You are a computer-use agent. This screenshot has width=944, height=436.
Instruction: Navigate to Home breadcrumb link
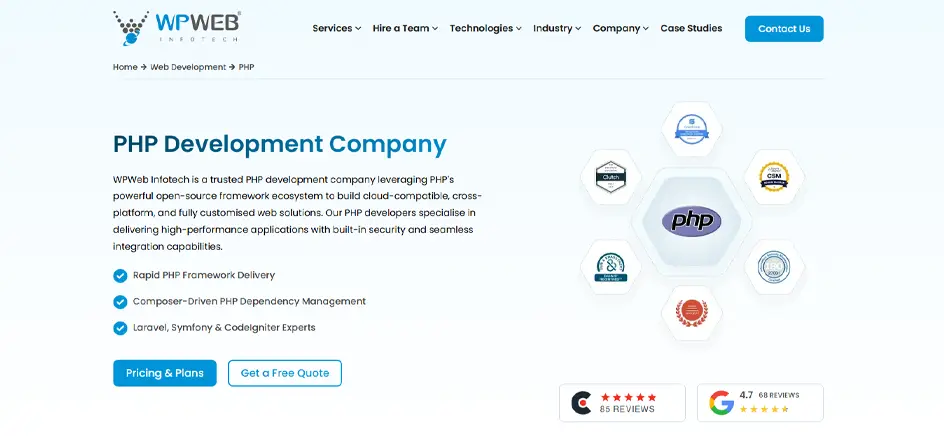[125, 67]
